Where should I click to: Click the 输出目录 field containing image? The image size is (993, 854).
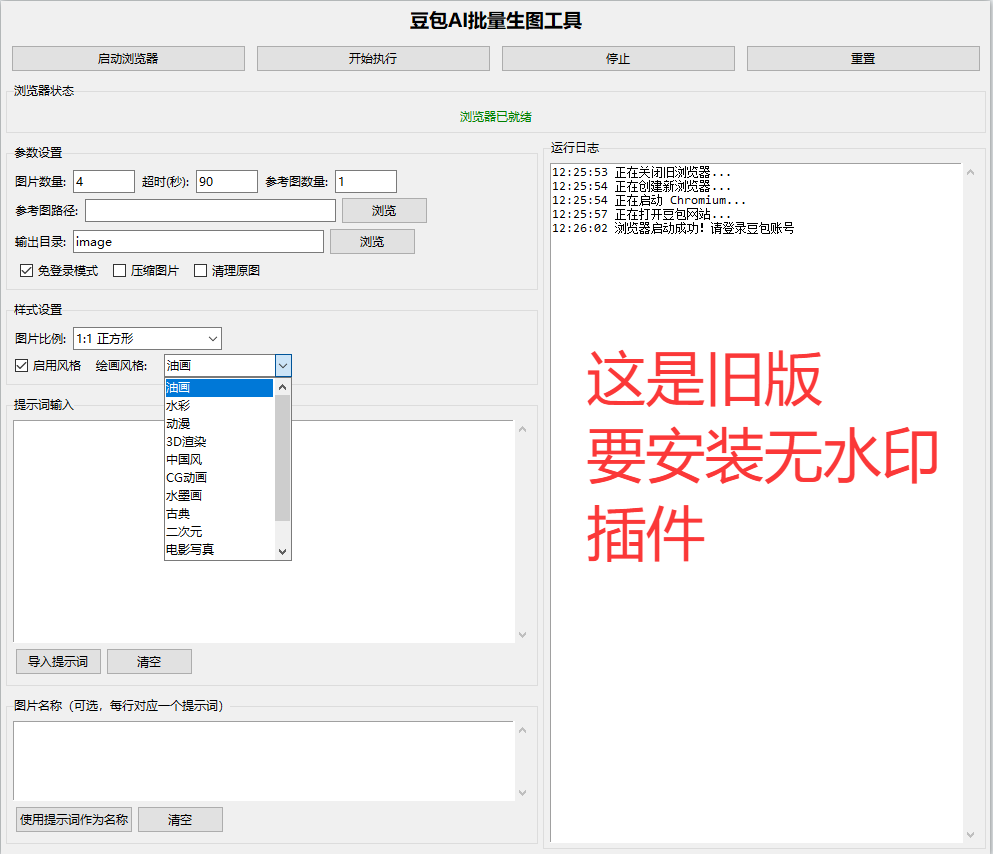[198, 242]
